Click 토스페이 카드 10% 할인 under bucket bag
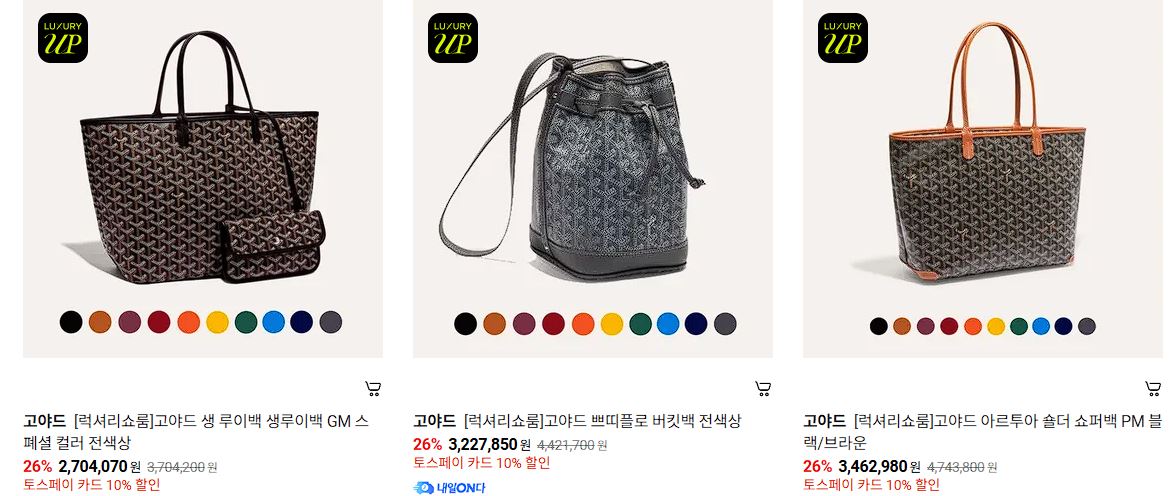The height and width of the screenshot is (496, 1174). click(x=481, y=463)
